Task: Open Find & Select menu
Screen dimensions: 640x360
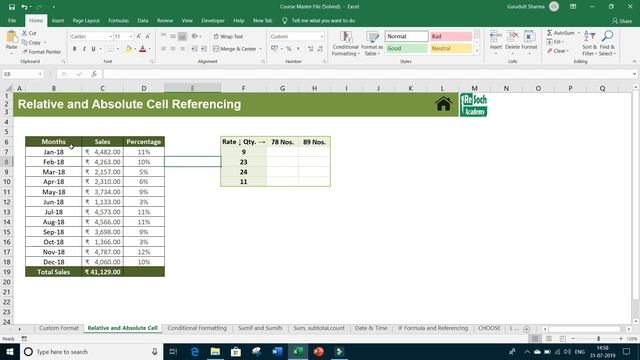Action: [607, 43]
